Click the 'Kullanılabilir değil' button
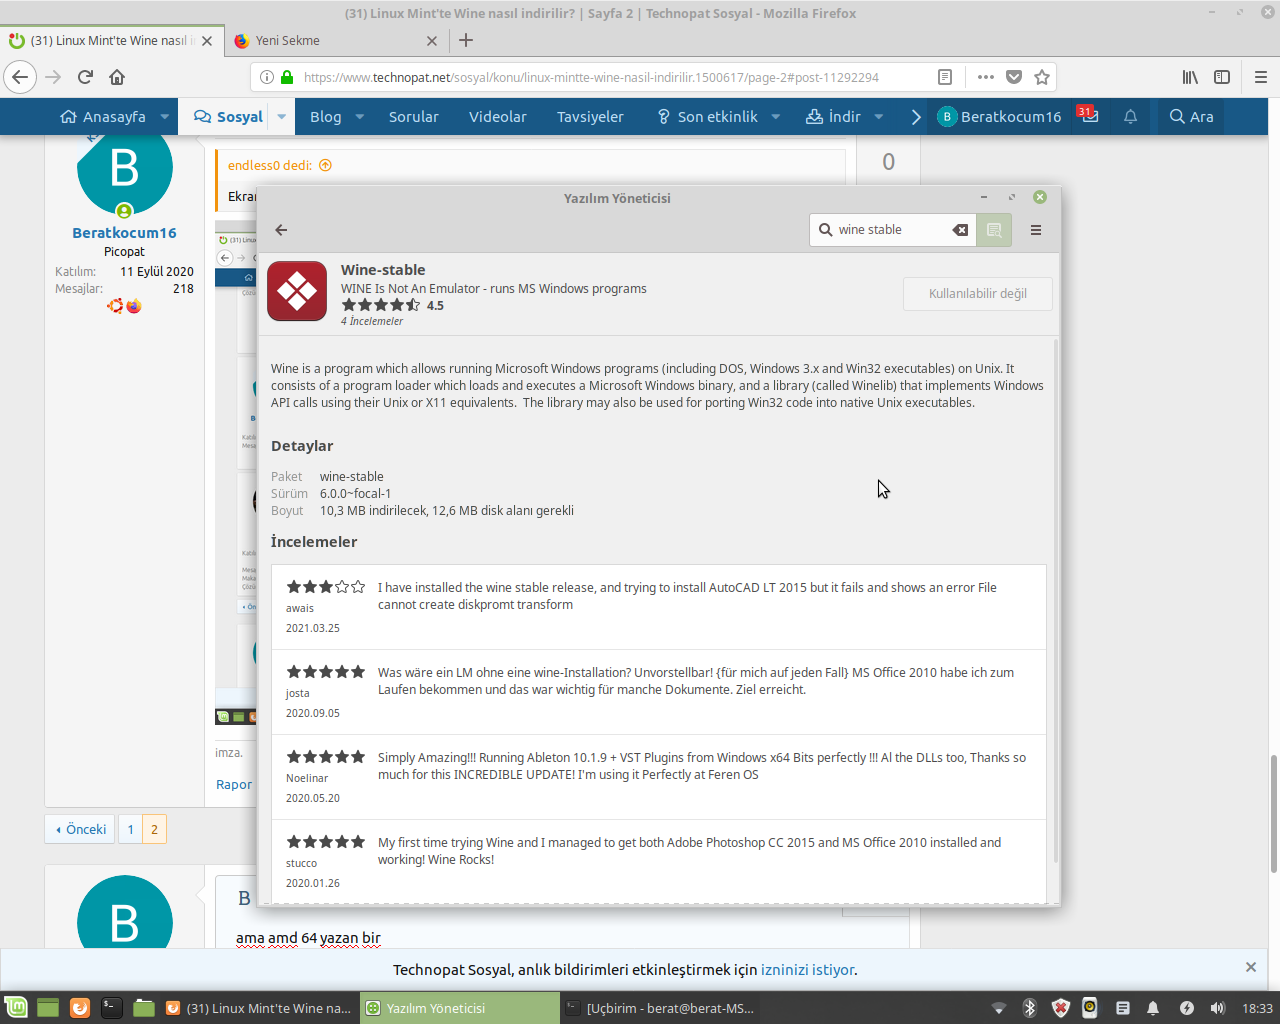This screenshot has height=1024, width=1280. pyautogui.click(x=978, y=294)
